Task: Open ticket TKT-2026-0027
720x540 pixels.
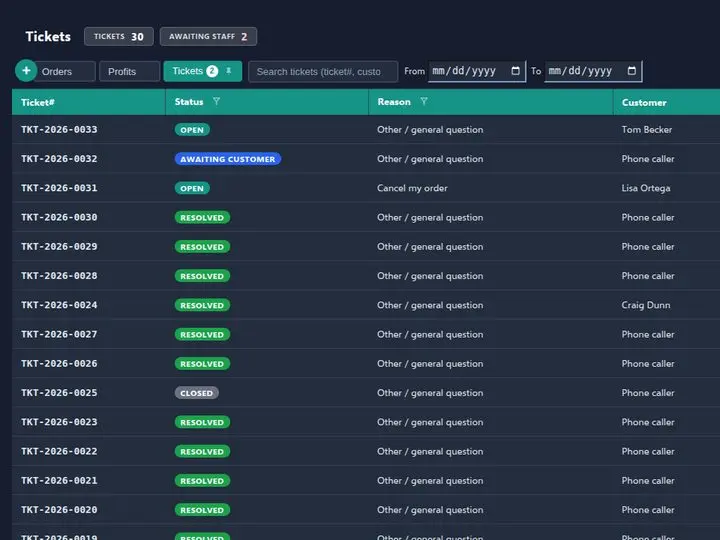Action: tap(59, 334)
